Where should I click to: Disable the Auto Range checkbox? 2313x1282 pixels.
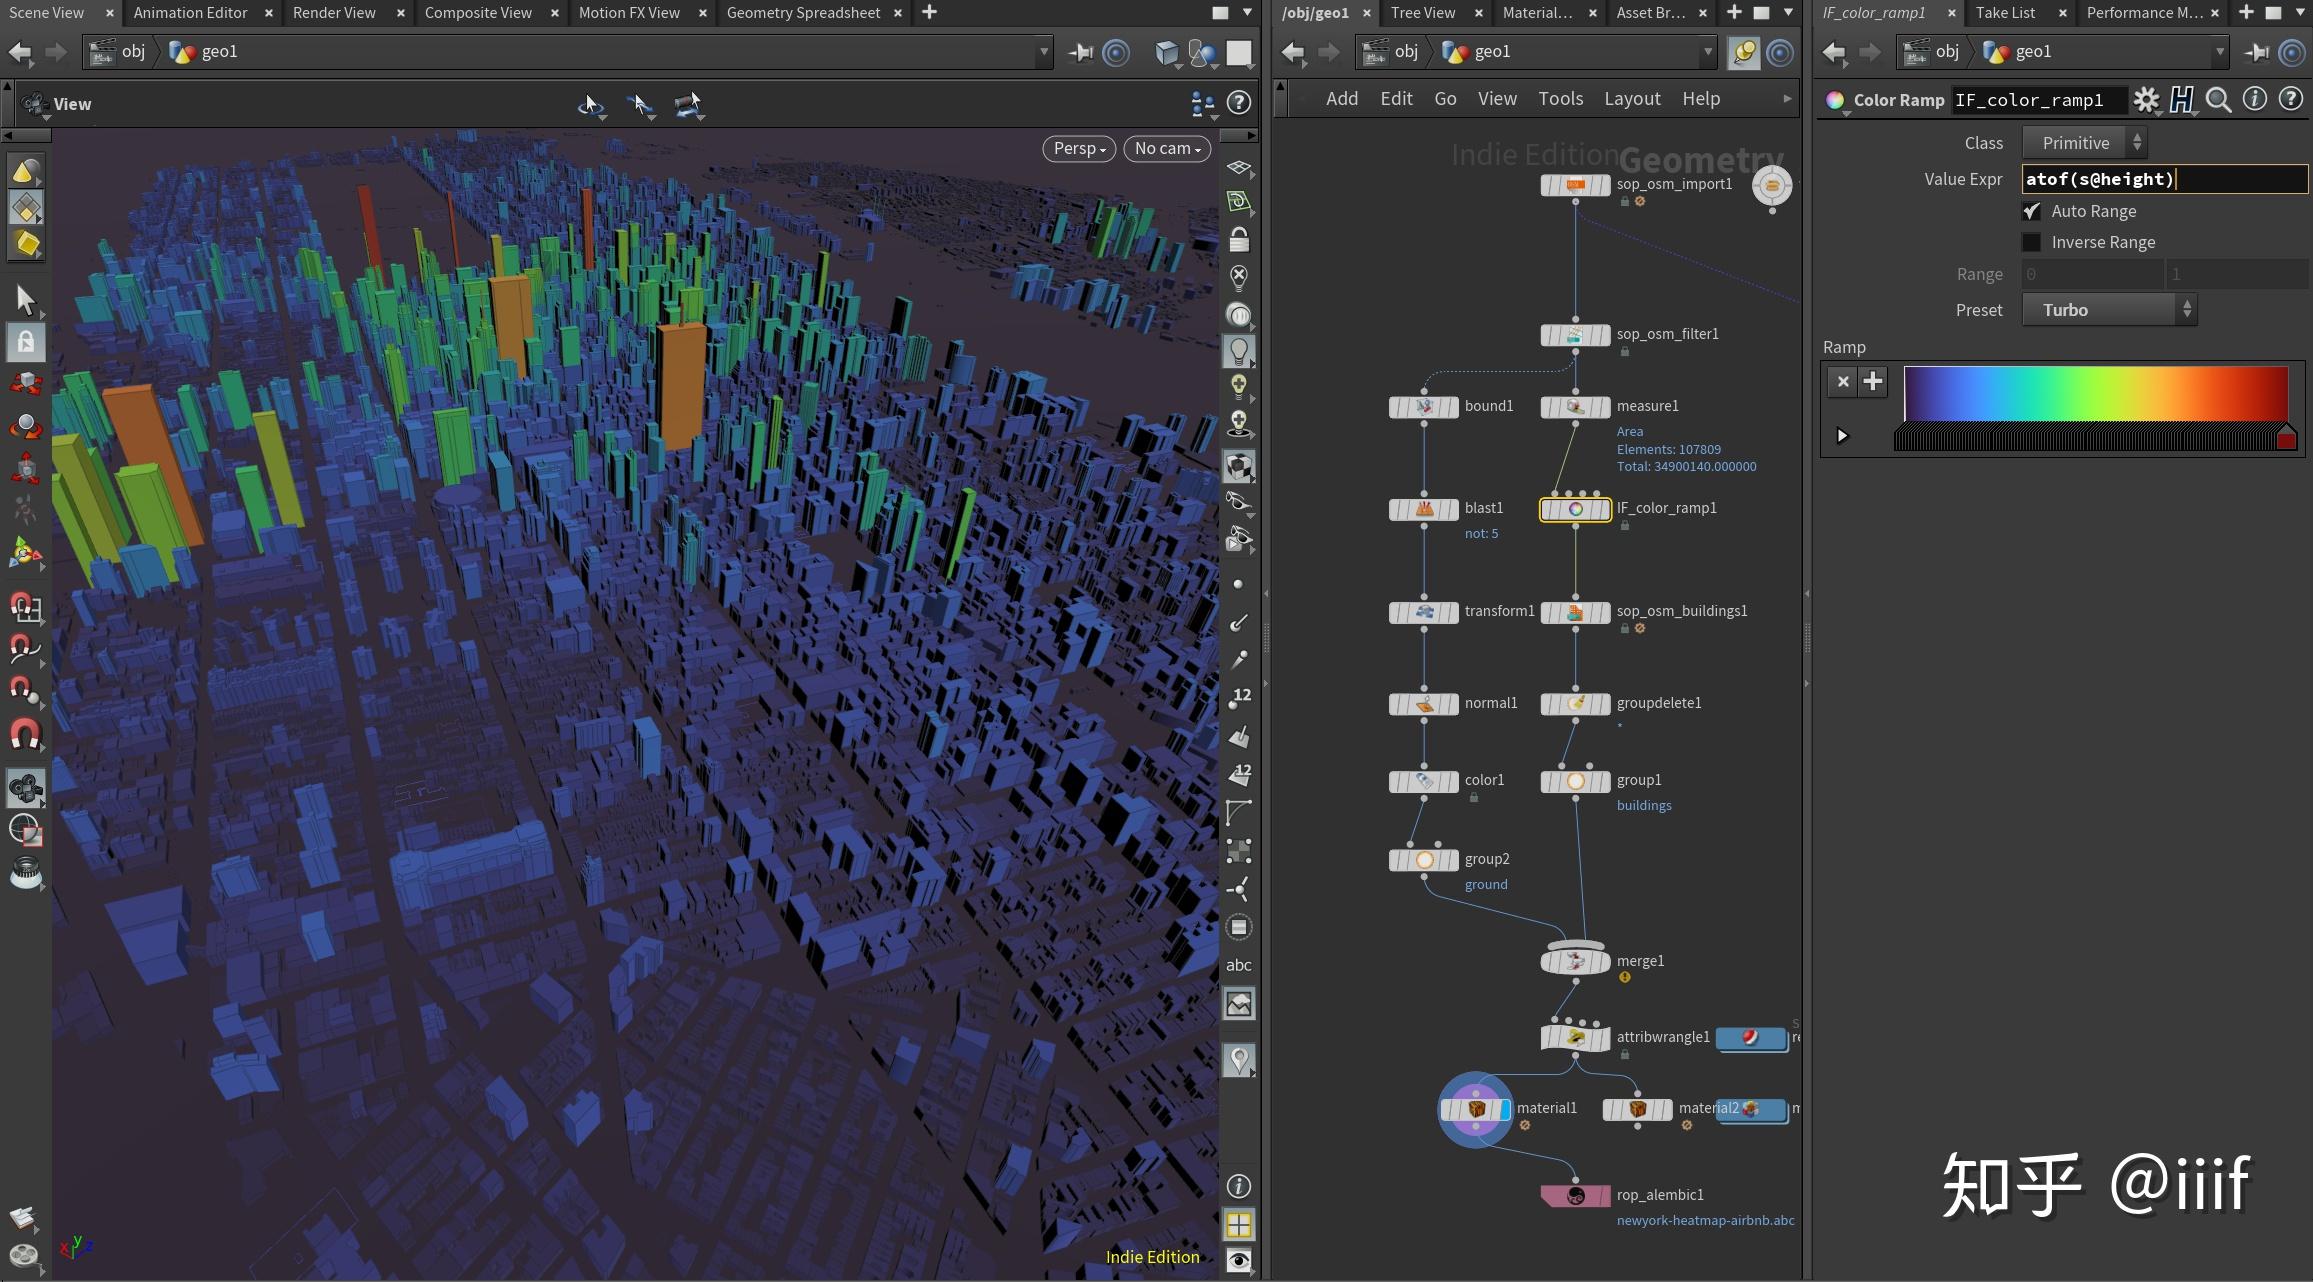point(2031,211)
